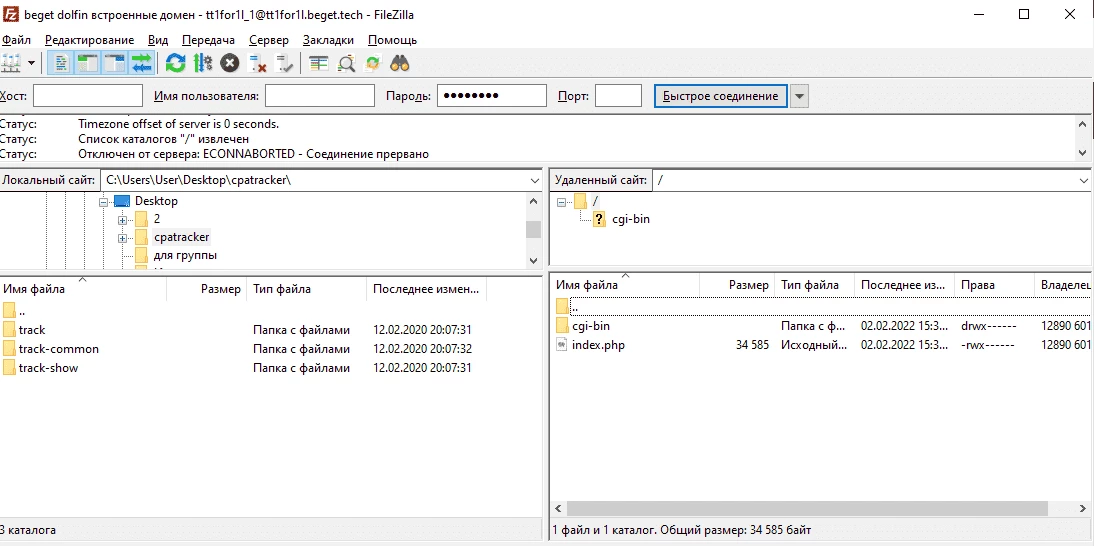Toggle remote directory tree display
Screen dimensions: 1094x546
(x=115, y=63)
